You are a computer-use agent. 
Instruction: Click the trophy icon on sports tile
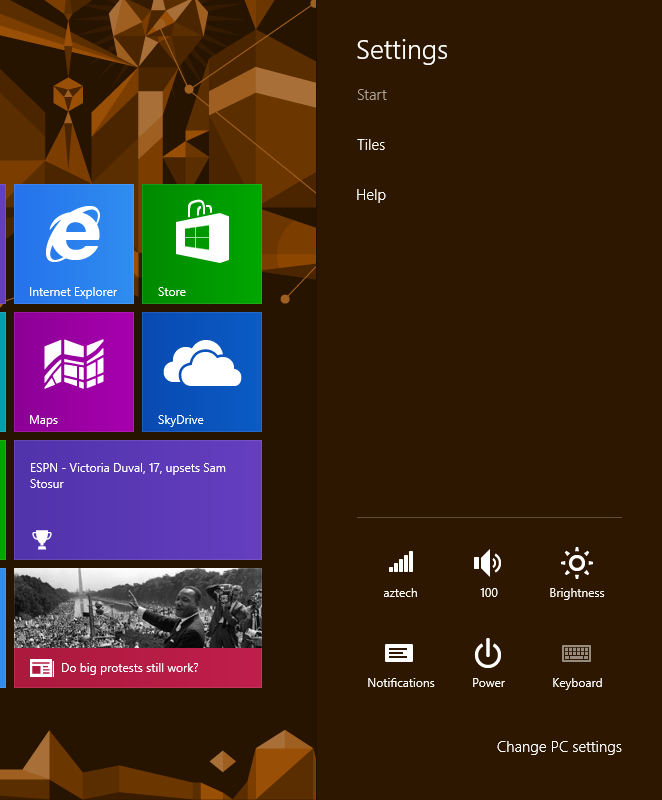(42, 539)
